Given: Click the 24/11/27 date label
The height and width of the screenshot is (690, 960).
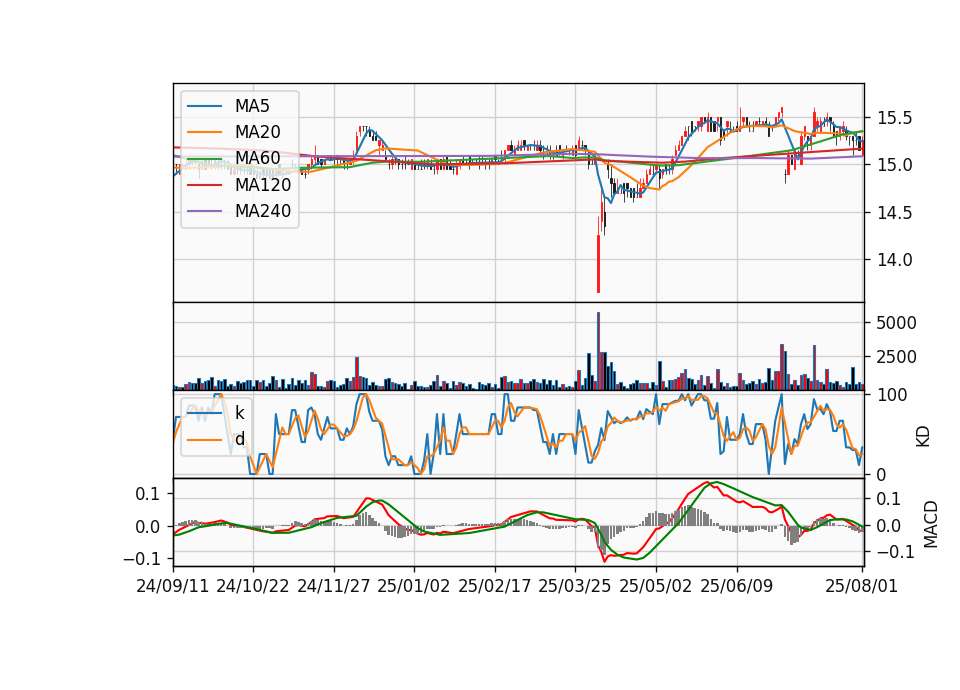Looking at the screenshot, I should point(334,586).
